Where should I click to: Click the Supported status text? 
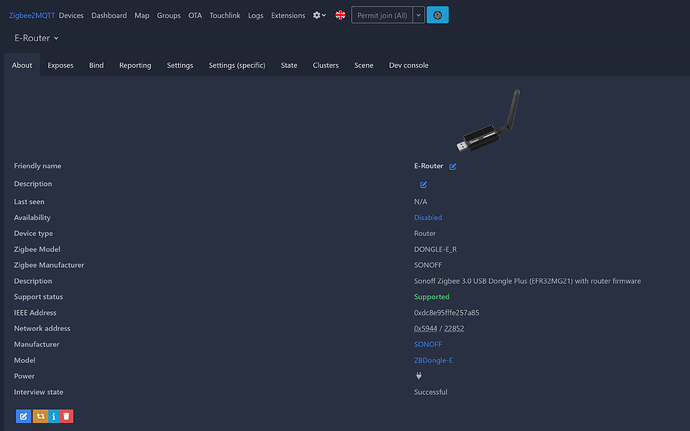coord(431,297)
